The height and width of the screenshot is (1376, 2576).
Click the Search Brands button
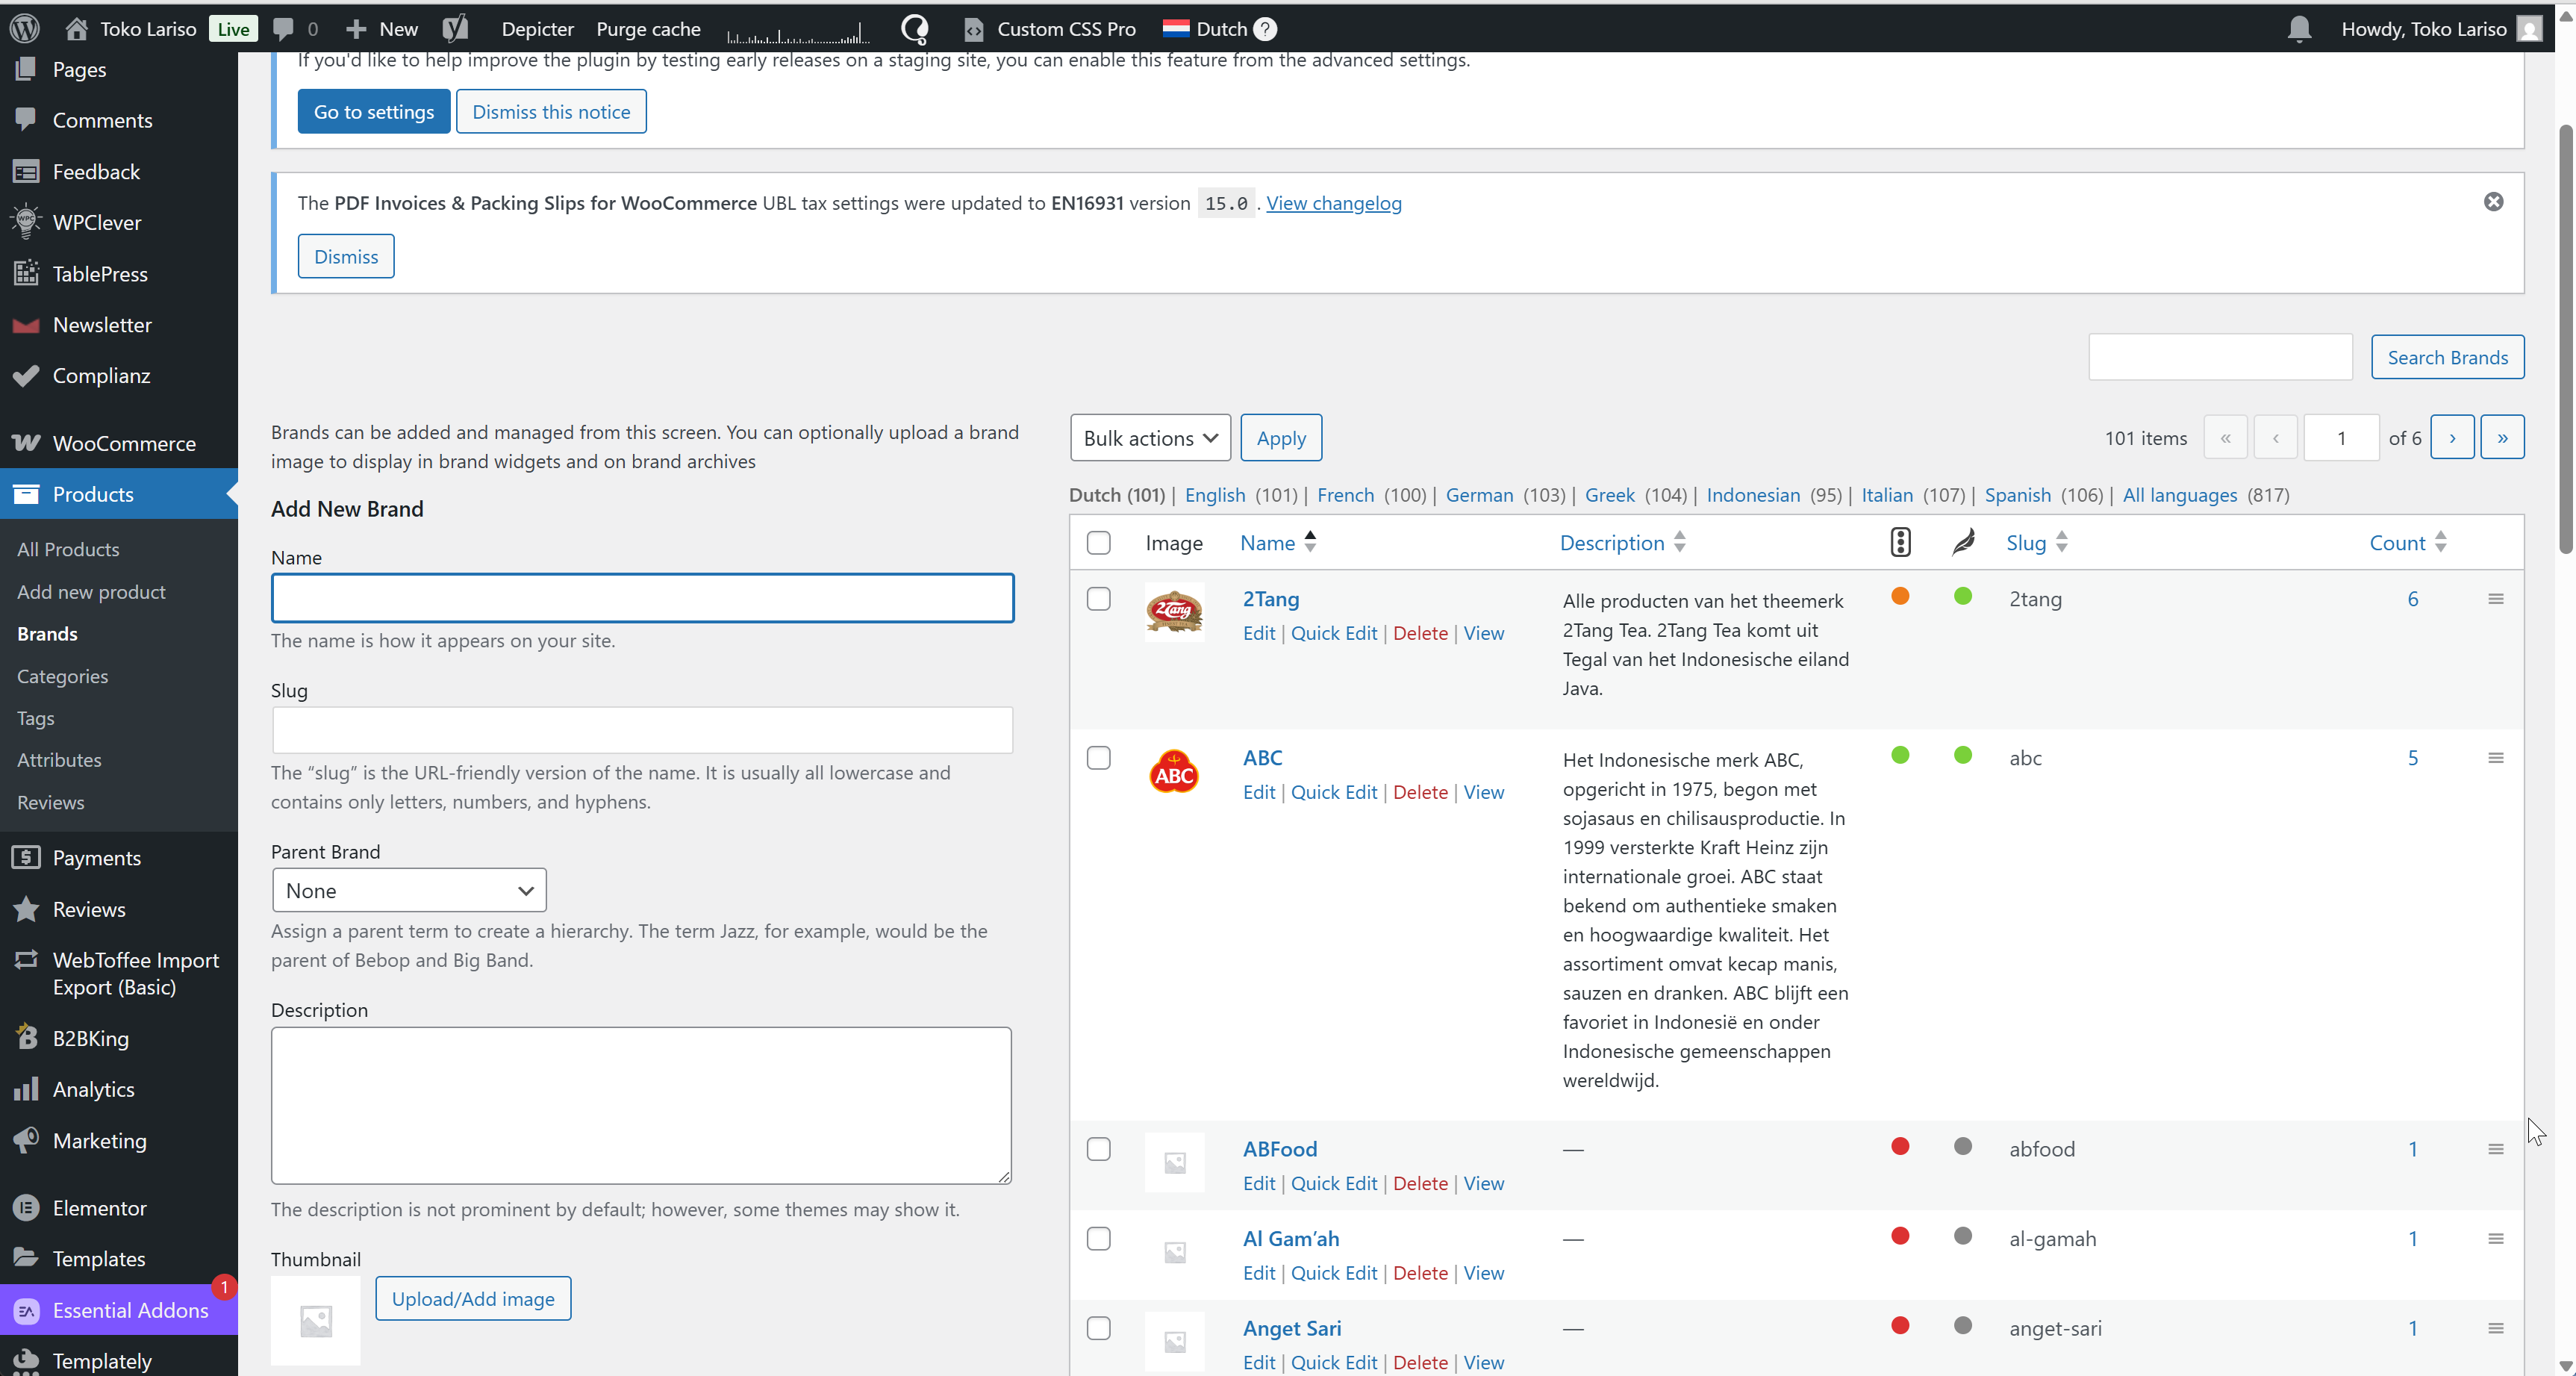(x=2447, y=357)
